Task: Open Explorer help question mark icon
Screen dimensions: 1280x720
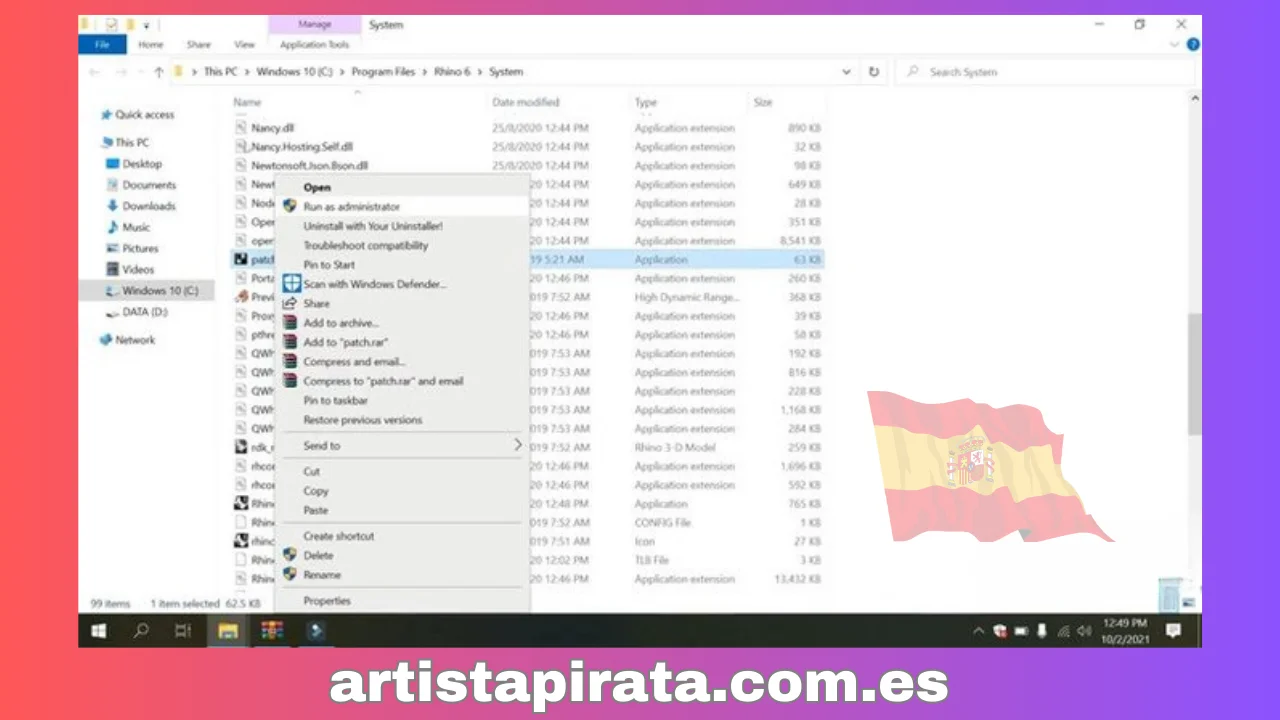Action: (x=1192, y=45)
